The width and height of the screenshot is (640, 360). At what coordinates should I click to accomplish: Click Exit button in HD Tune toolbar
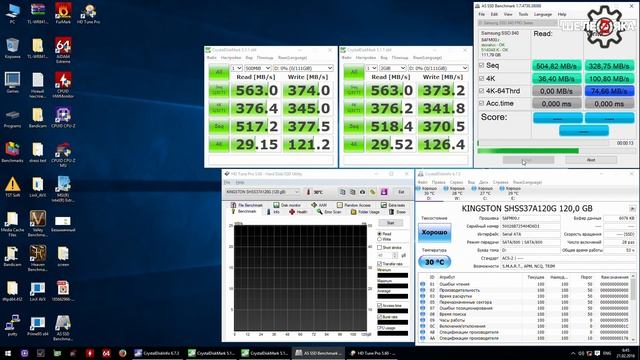coord(401,192)
